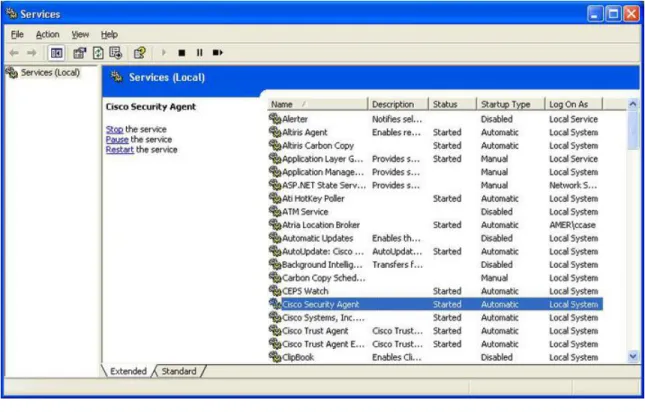Image resolution: width=645 pixels, height=412 pixels.
Task: Click the Refresh toolbar icon
Action: tap(98, 53)
